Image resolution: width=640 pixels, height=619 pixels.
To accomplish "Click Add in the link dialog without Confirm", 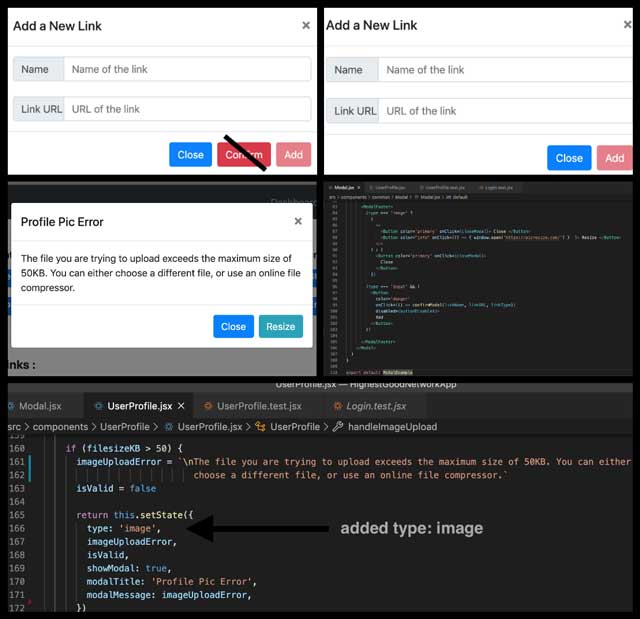I will [x=614, y=158].
